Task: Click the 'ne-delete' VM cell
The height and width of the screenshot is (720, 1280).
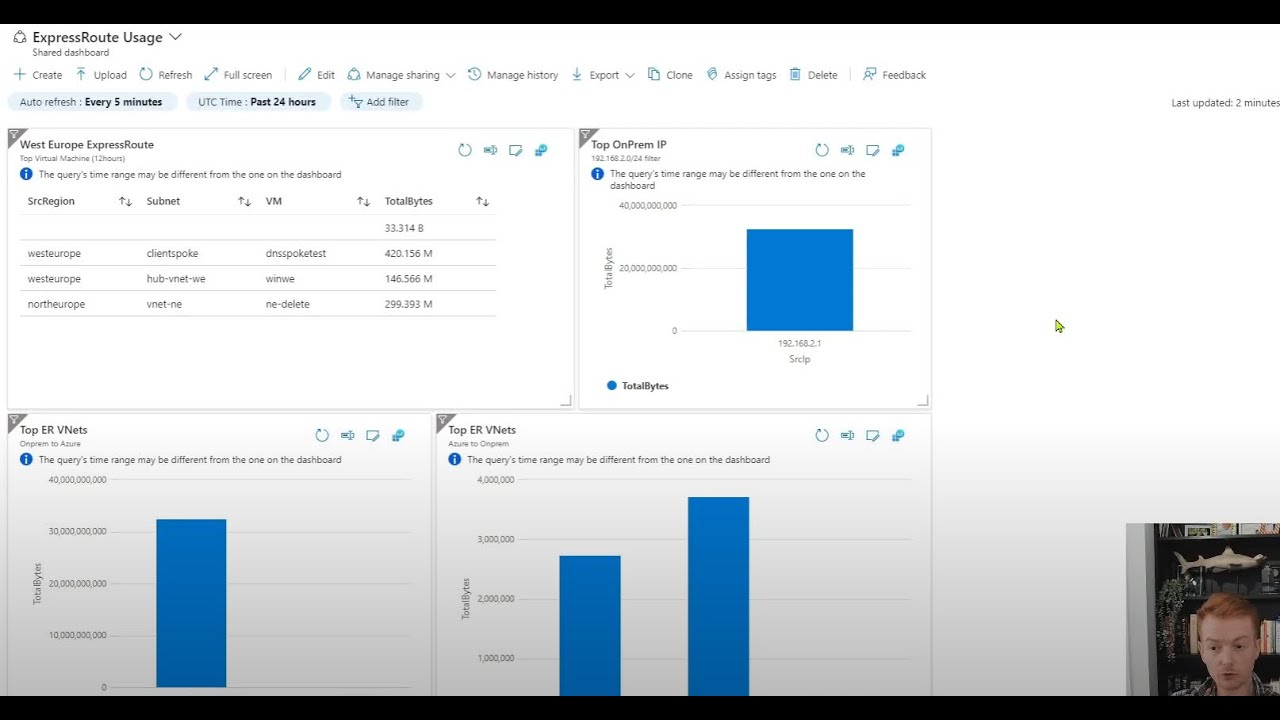Action: coord(288,304)
